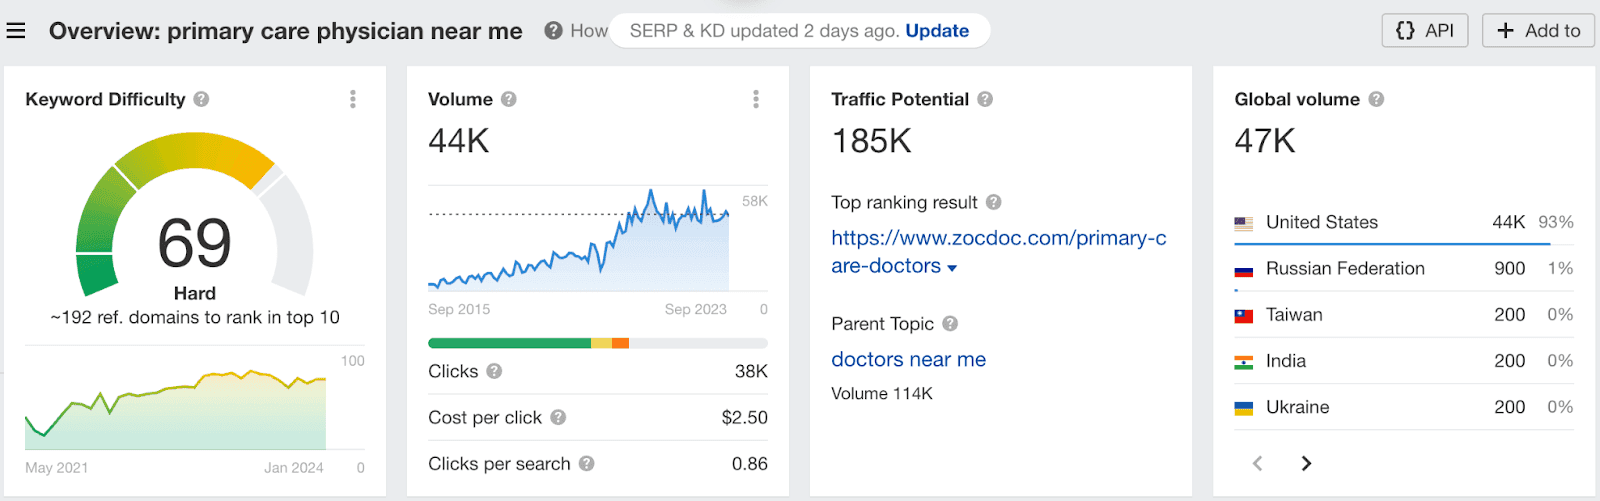Click Clicks per search help icon

[587, 463]
